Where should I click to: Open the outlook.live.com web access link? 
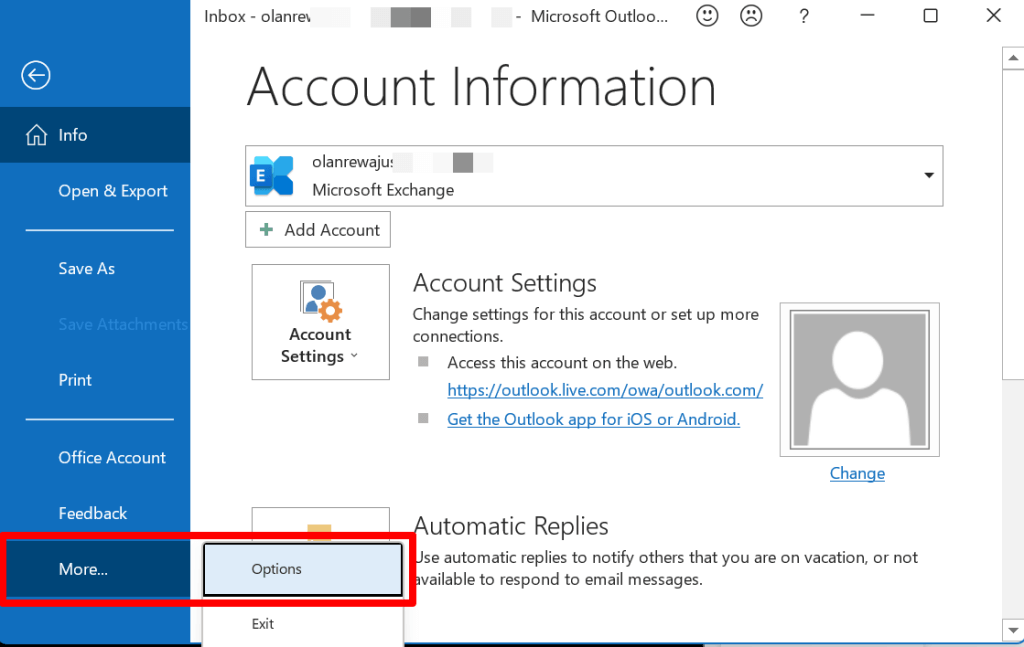605,390
